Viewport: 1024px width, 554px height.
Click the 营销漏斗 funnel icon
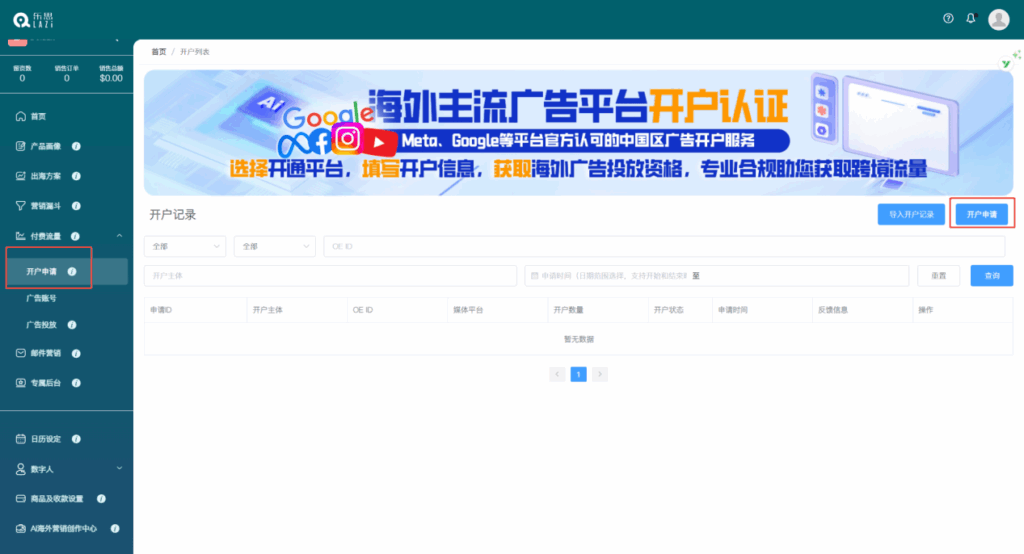pos(21,206)
